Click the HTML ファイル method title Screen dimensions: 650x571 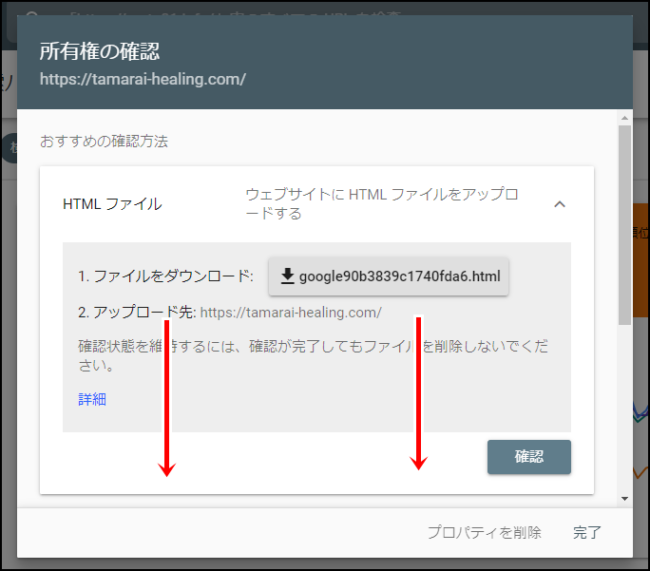(x=112, y=204)
